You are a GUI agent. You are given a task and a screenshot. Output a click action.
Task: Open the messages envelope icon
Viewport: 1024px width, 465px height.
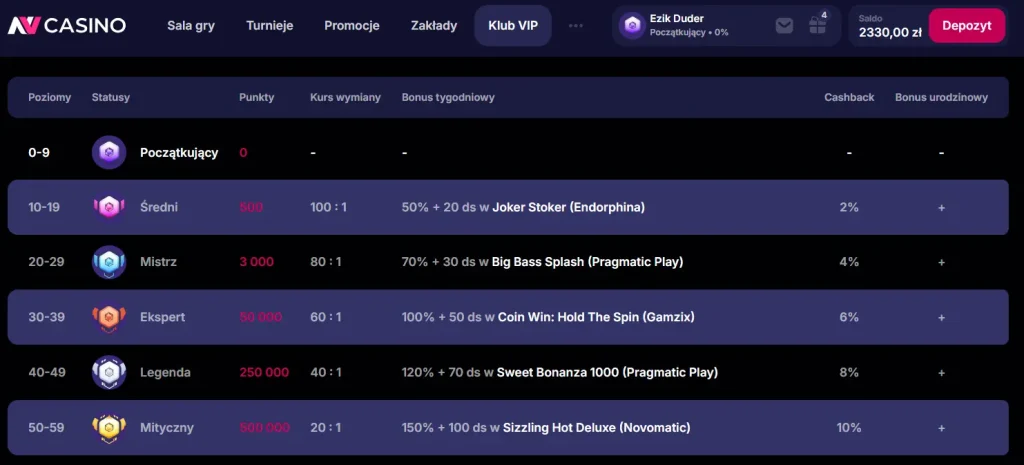(784, 25)
